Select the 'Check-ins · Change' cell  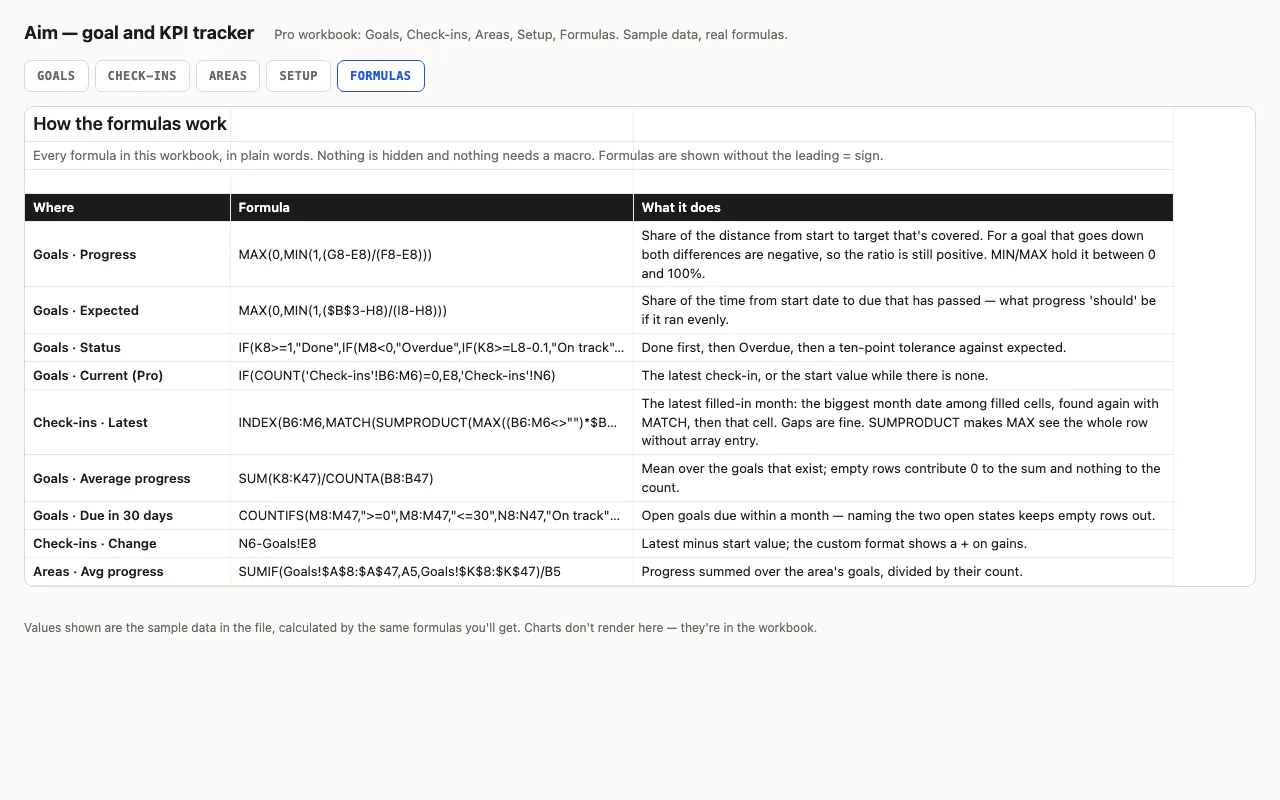pos(128,544)
